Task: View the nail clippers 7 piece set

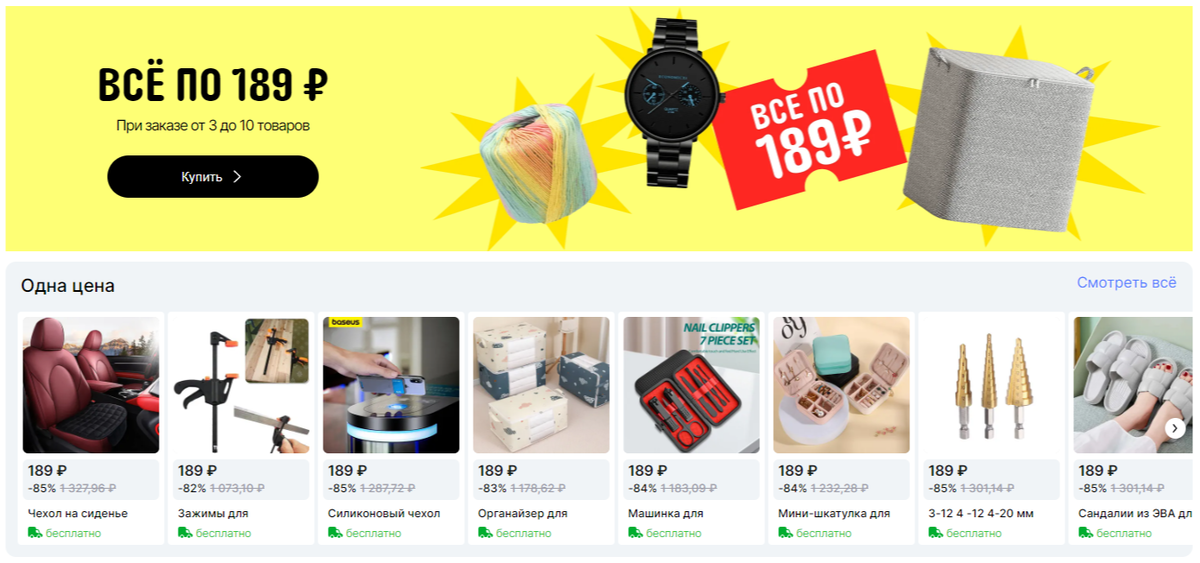Action: [691, 385]
